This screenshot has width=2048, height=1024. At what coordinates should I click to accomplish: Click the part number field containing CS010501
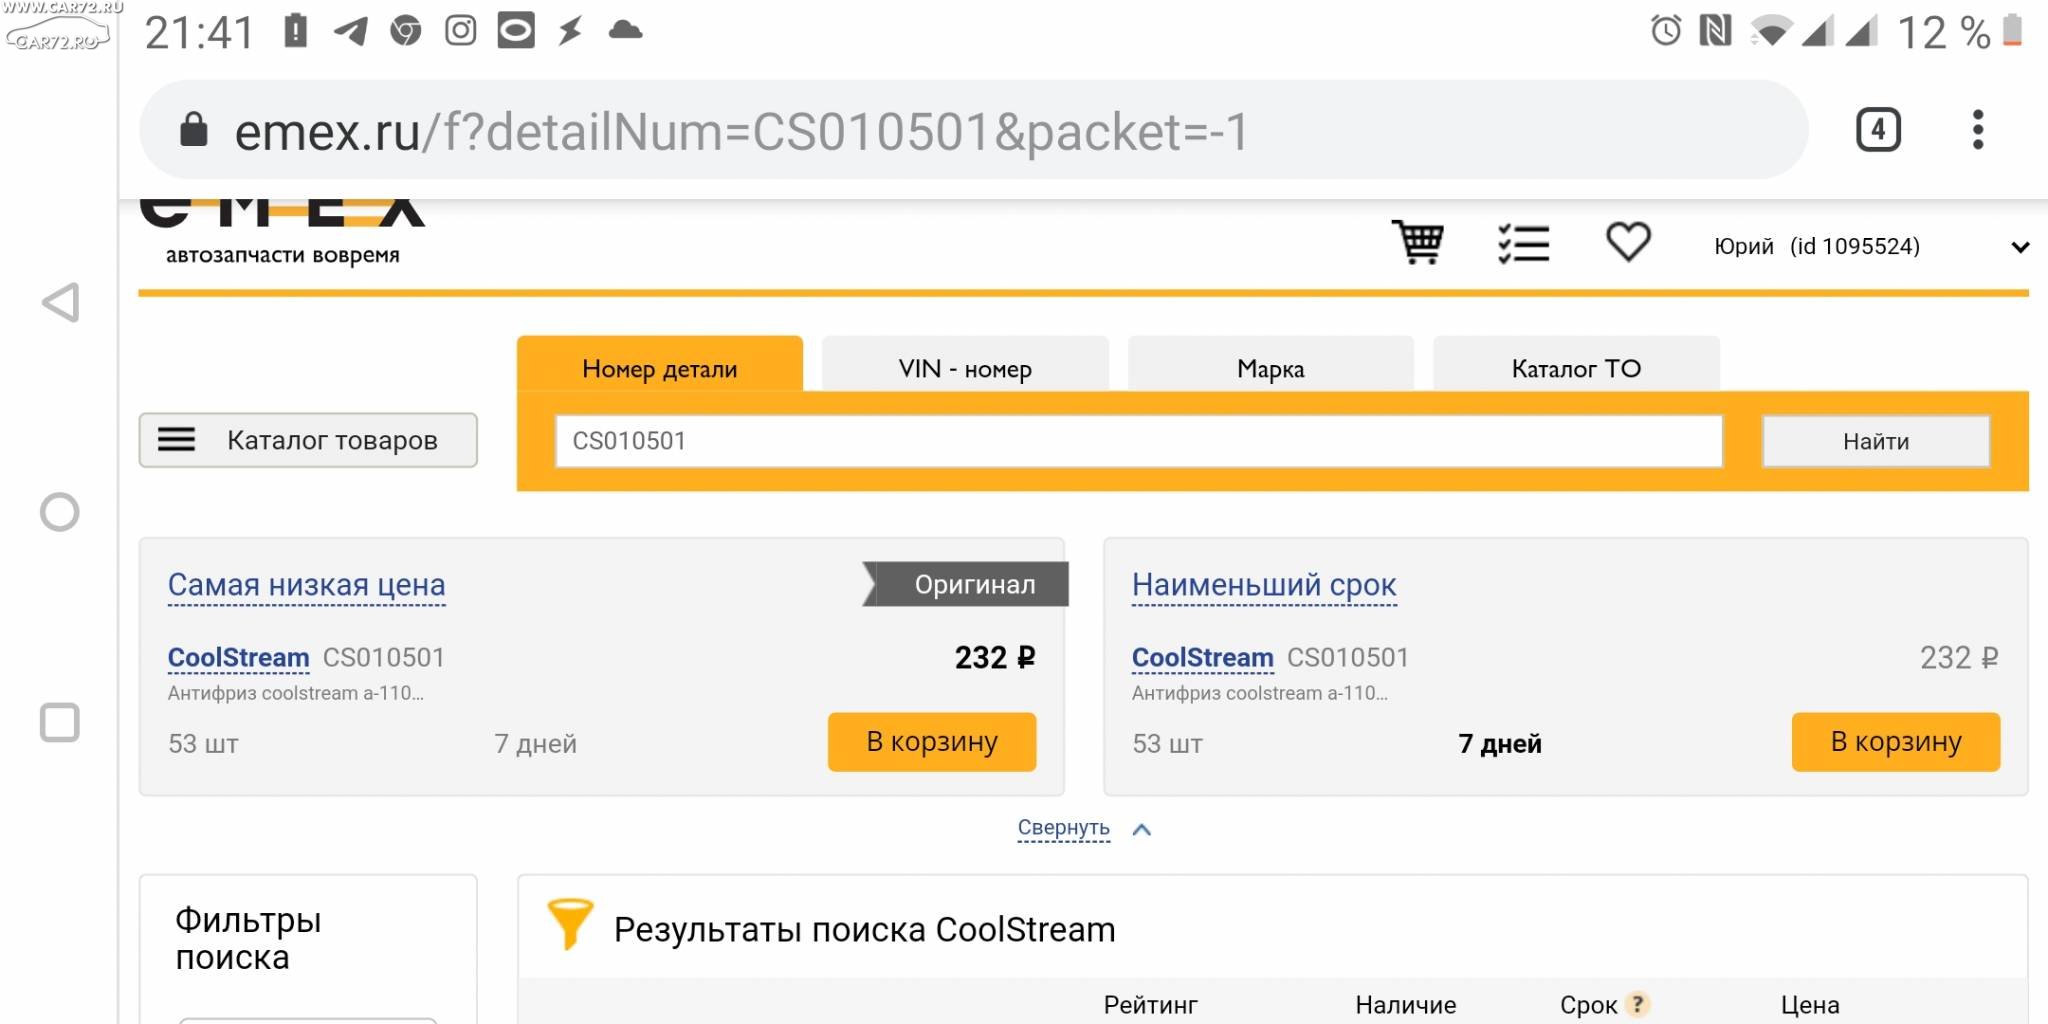[1139, 441]
